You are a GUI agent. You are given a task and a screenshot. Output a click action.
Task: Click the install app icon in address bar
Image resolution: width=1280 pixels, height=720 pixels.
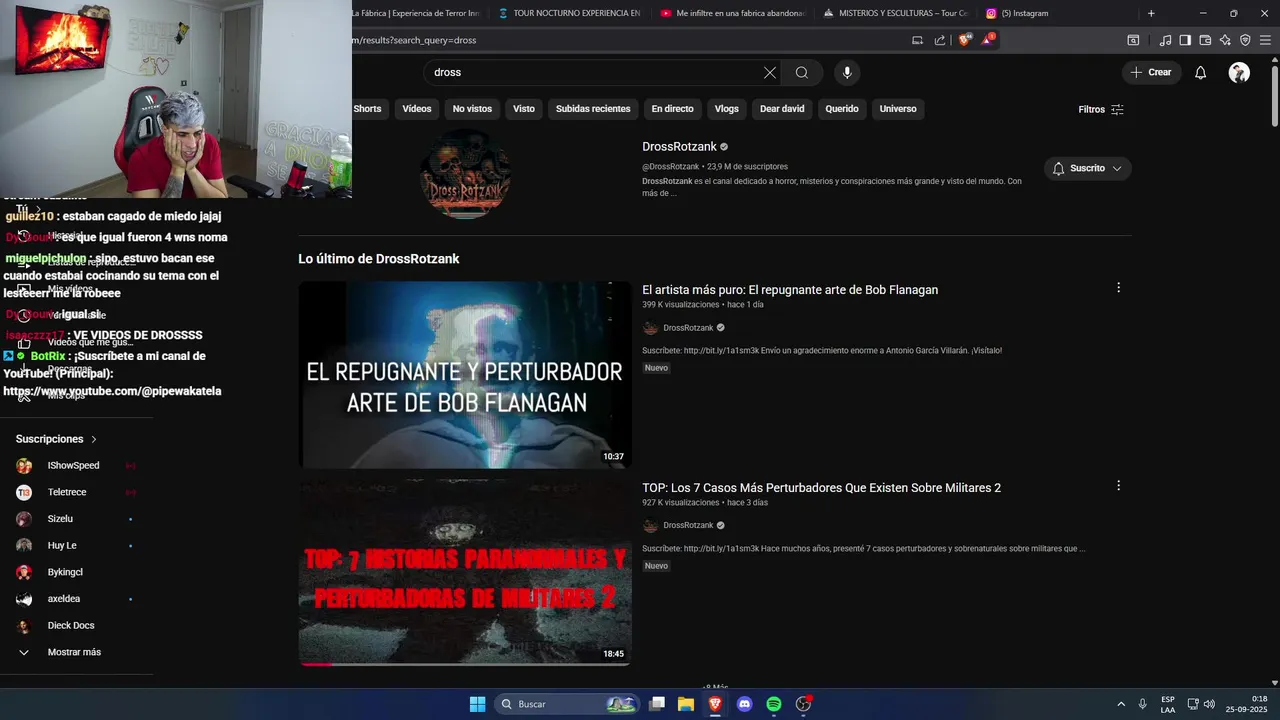click(x=917, y=40)
